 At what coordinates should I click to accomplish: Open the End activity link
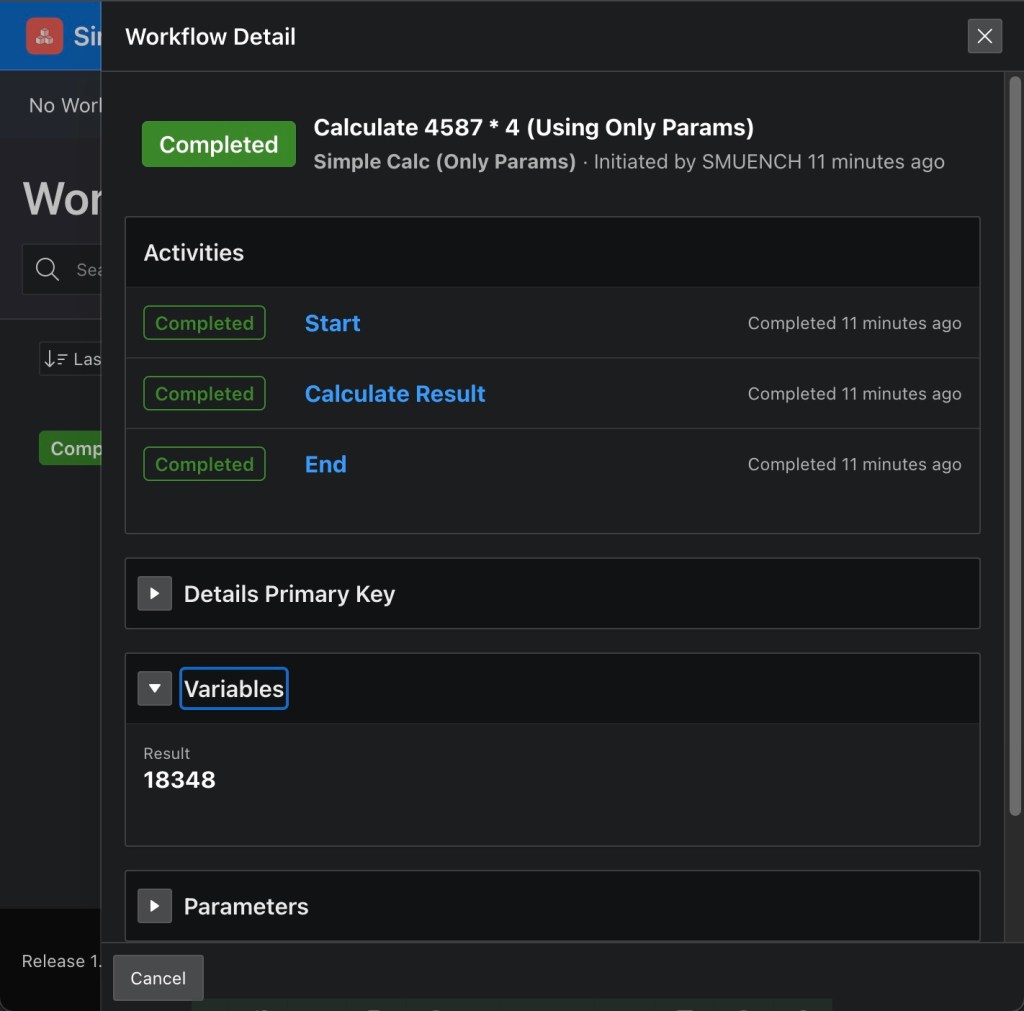325,463
